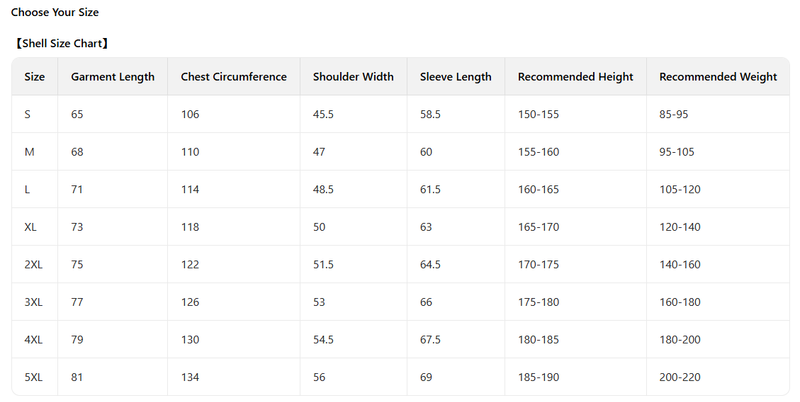800x402 pixels.
Task: Click the 3XL size row label
Action: [x=34, y=302]
